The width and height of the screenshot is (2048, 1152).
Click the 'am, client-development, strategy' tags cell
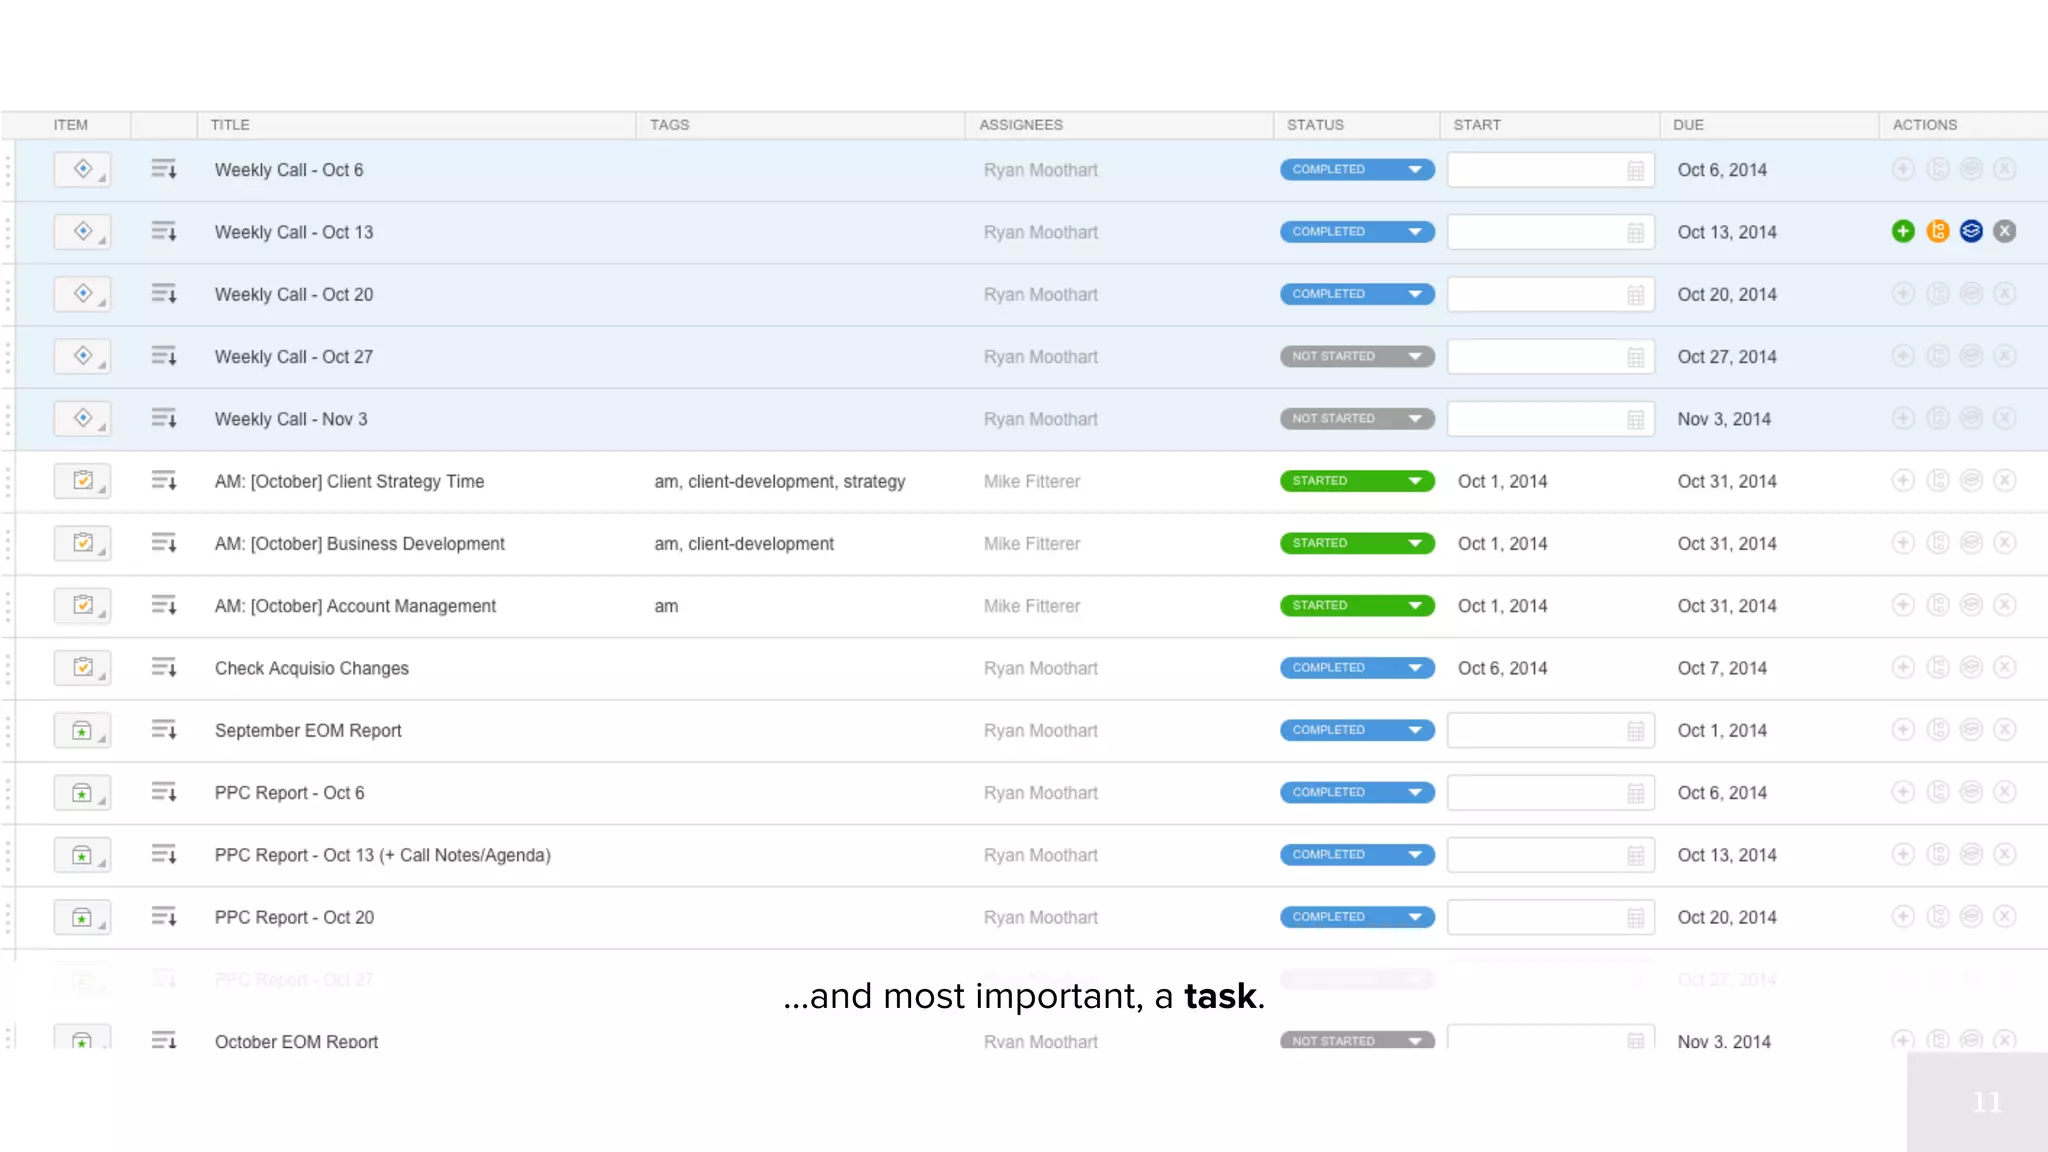[x=780, y=481]
